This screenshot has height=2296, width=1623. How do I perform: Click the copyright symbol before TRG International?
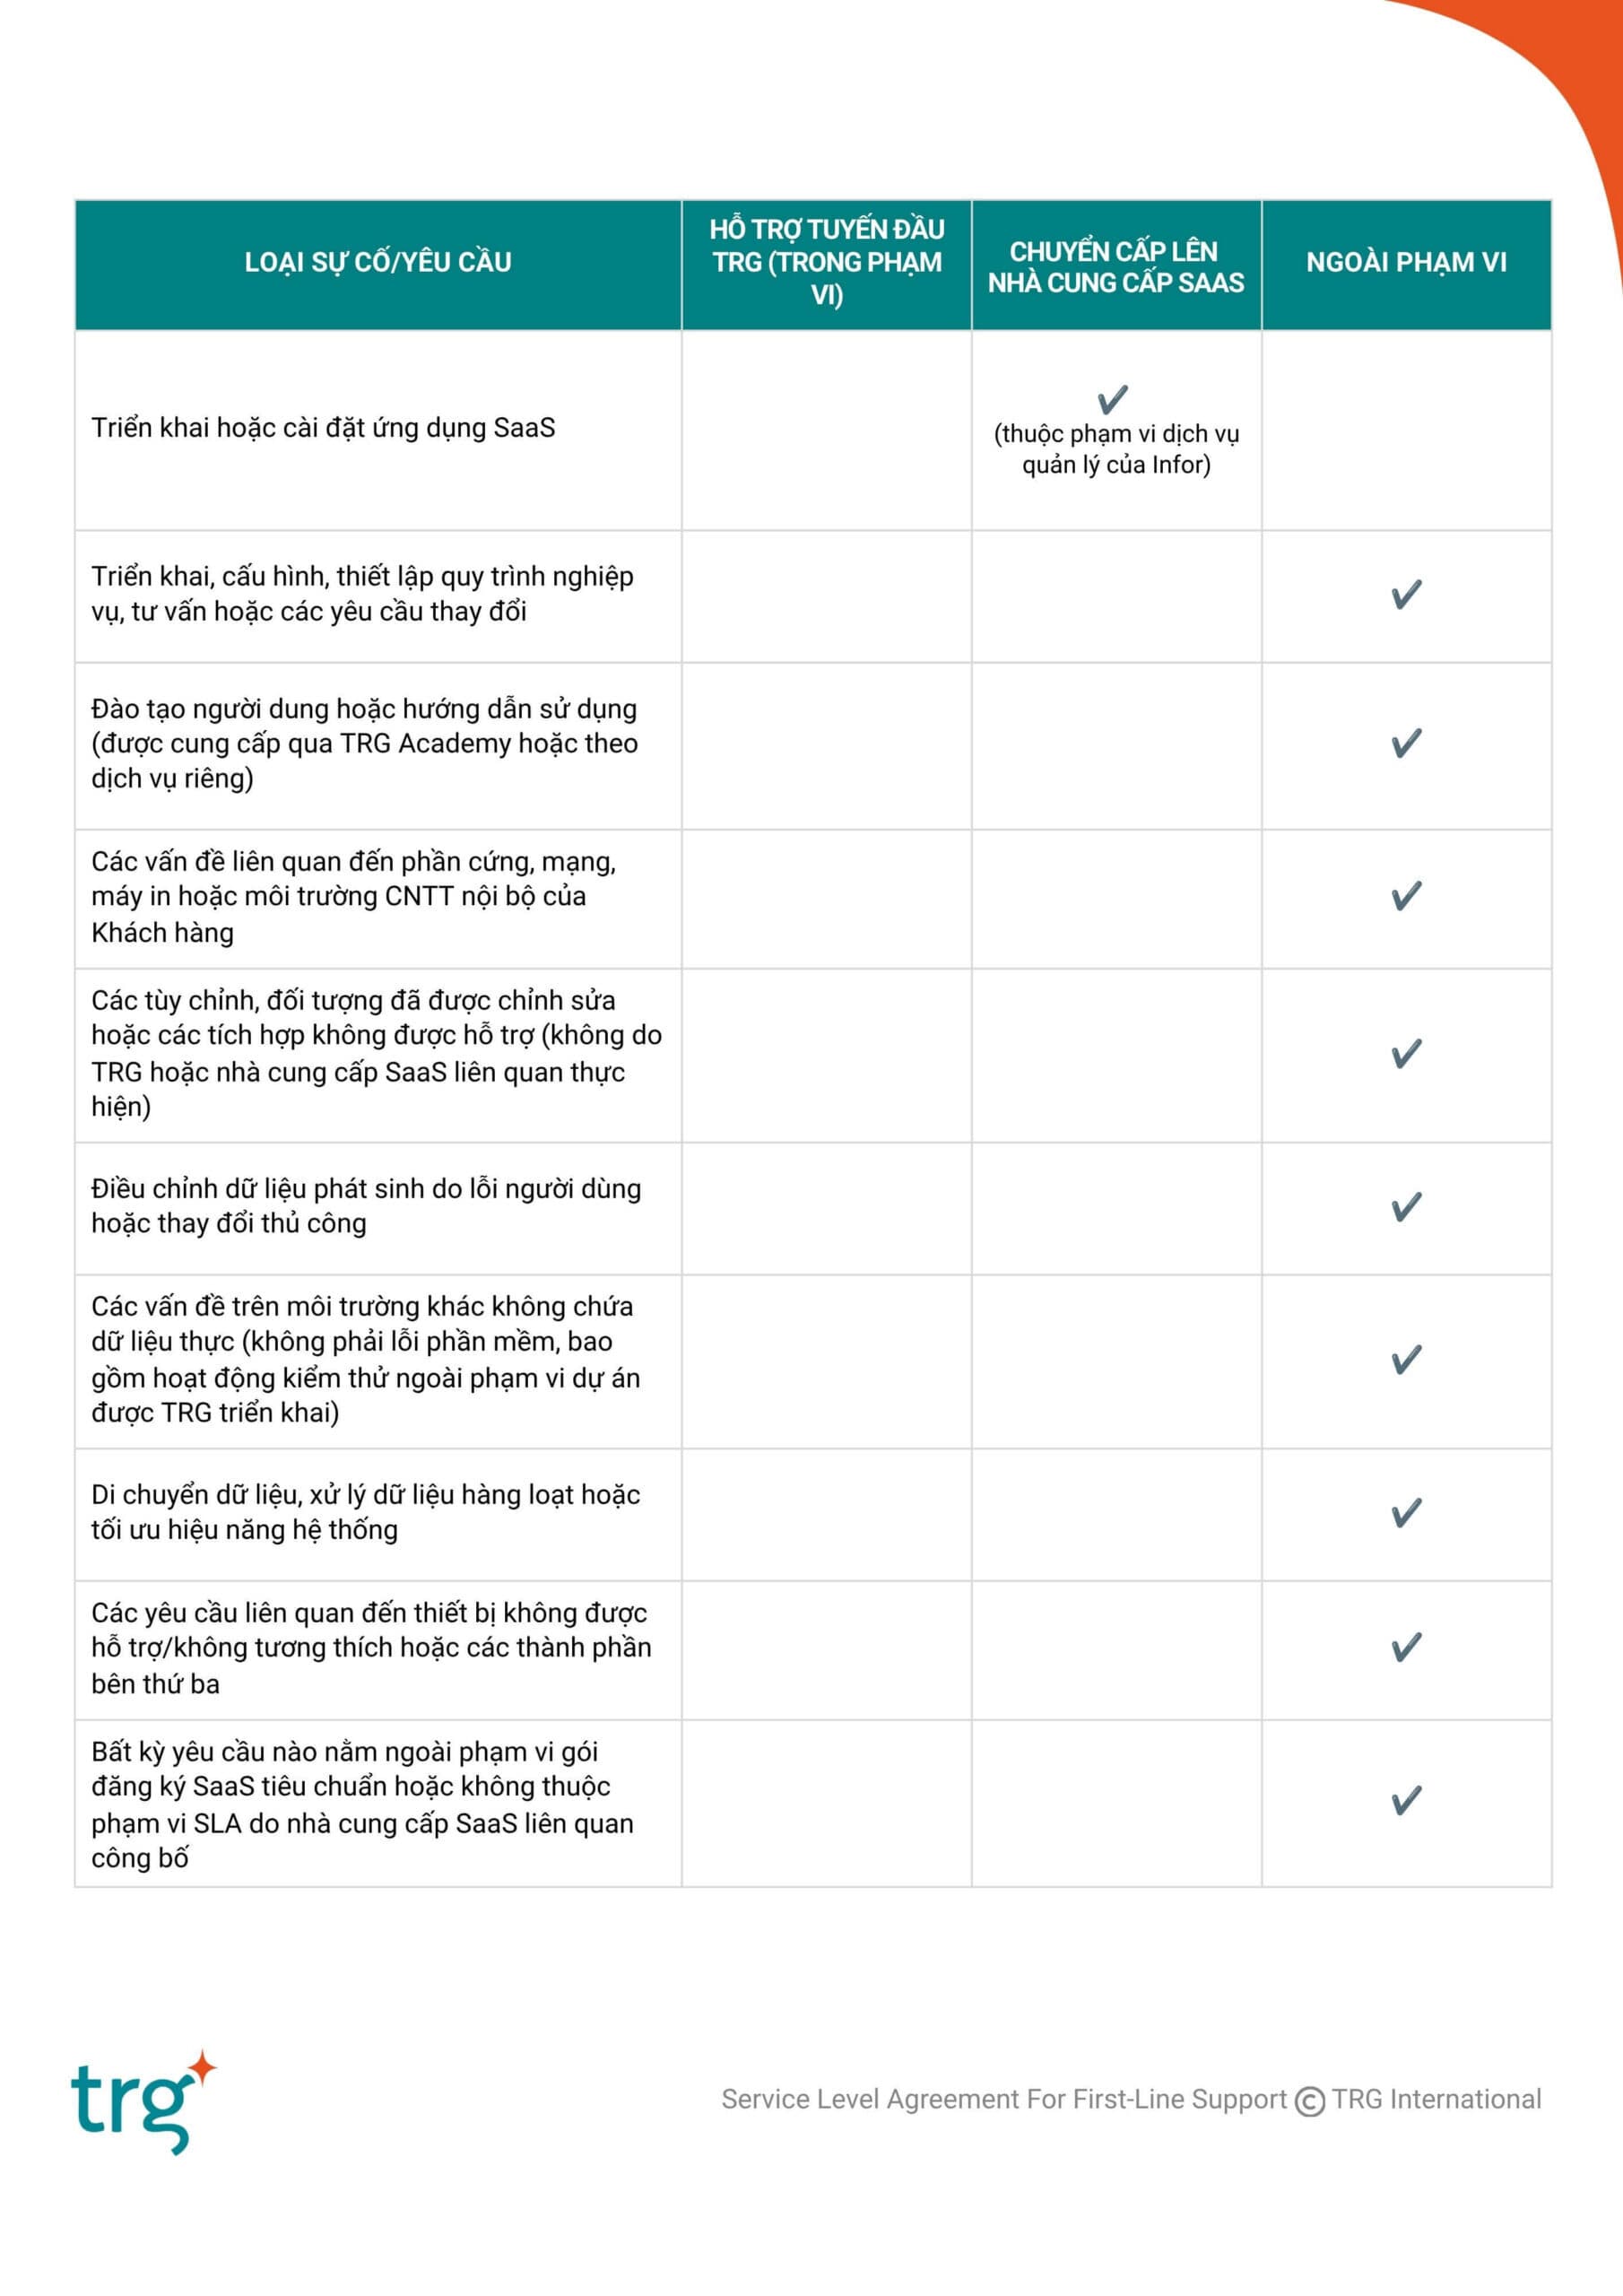[x=1310, y=2102]
